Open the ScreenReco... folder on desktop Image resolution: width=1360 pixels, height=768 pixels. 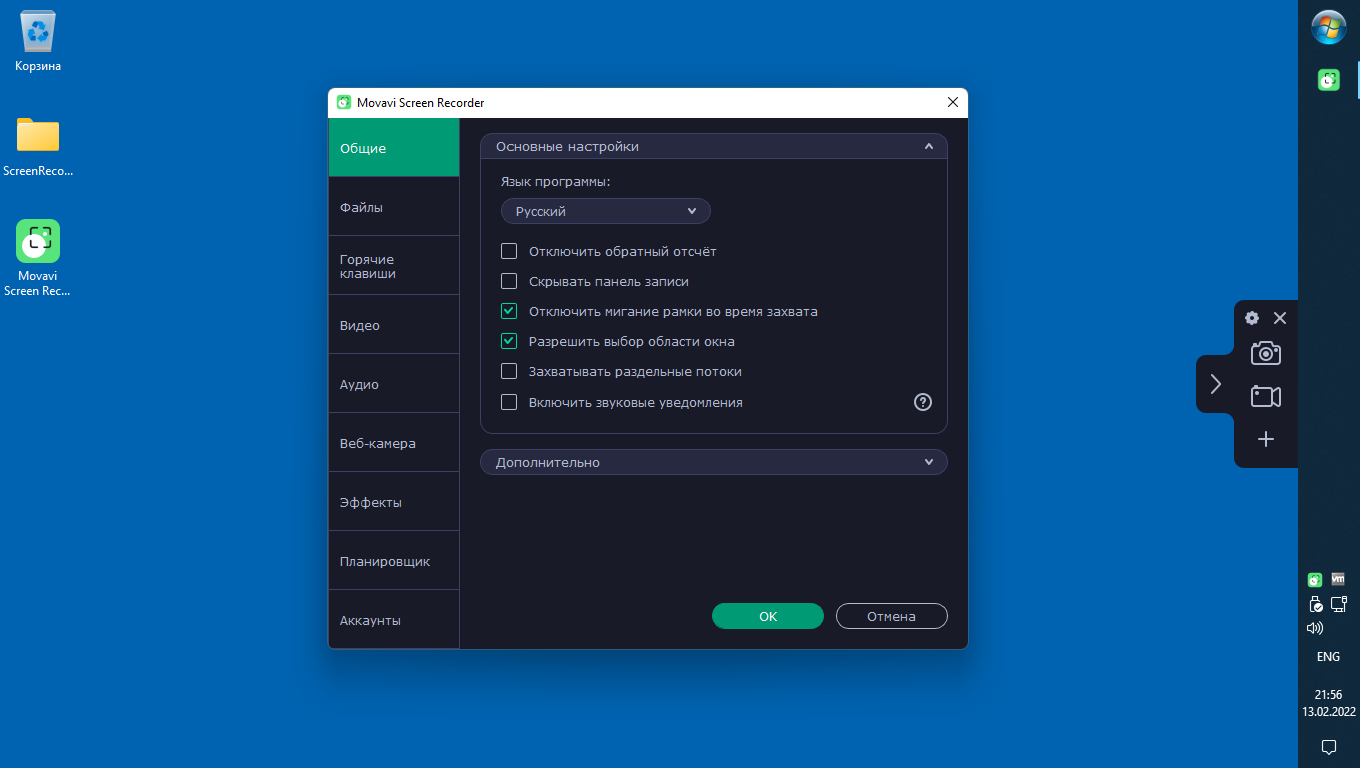pyautogui.click(x=38, y=146)
